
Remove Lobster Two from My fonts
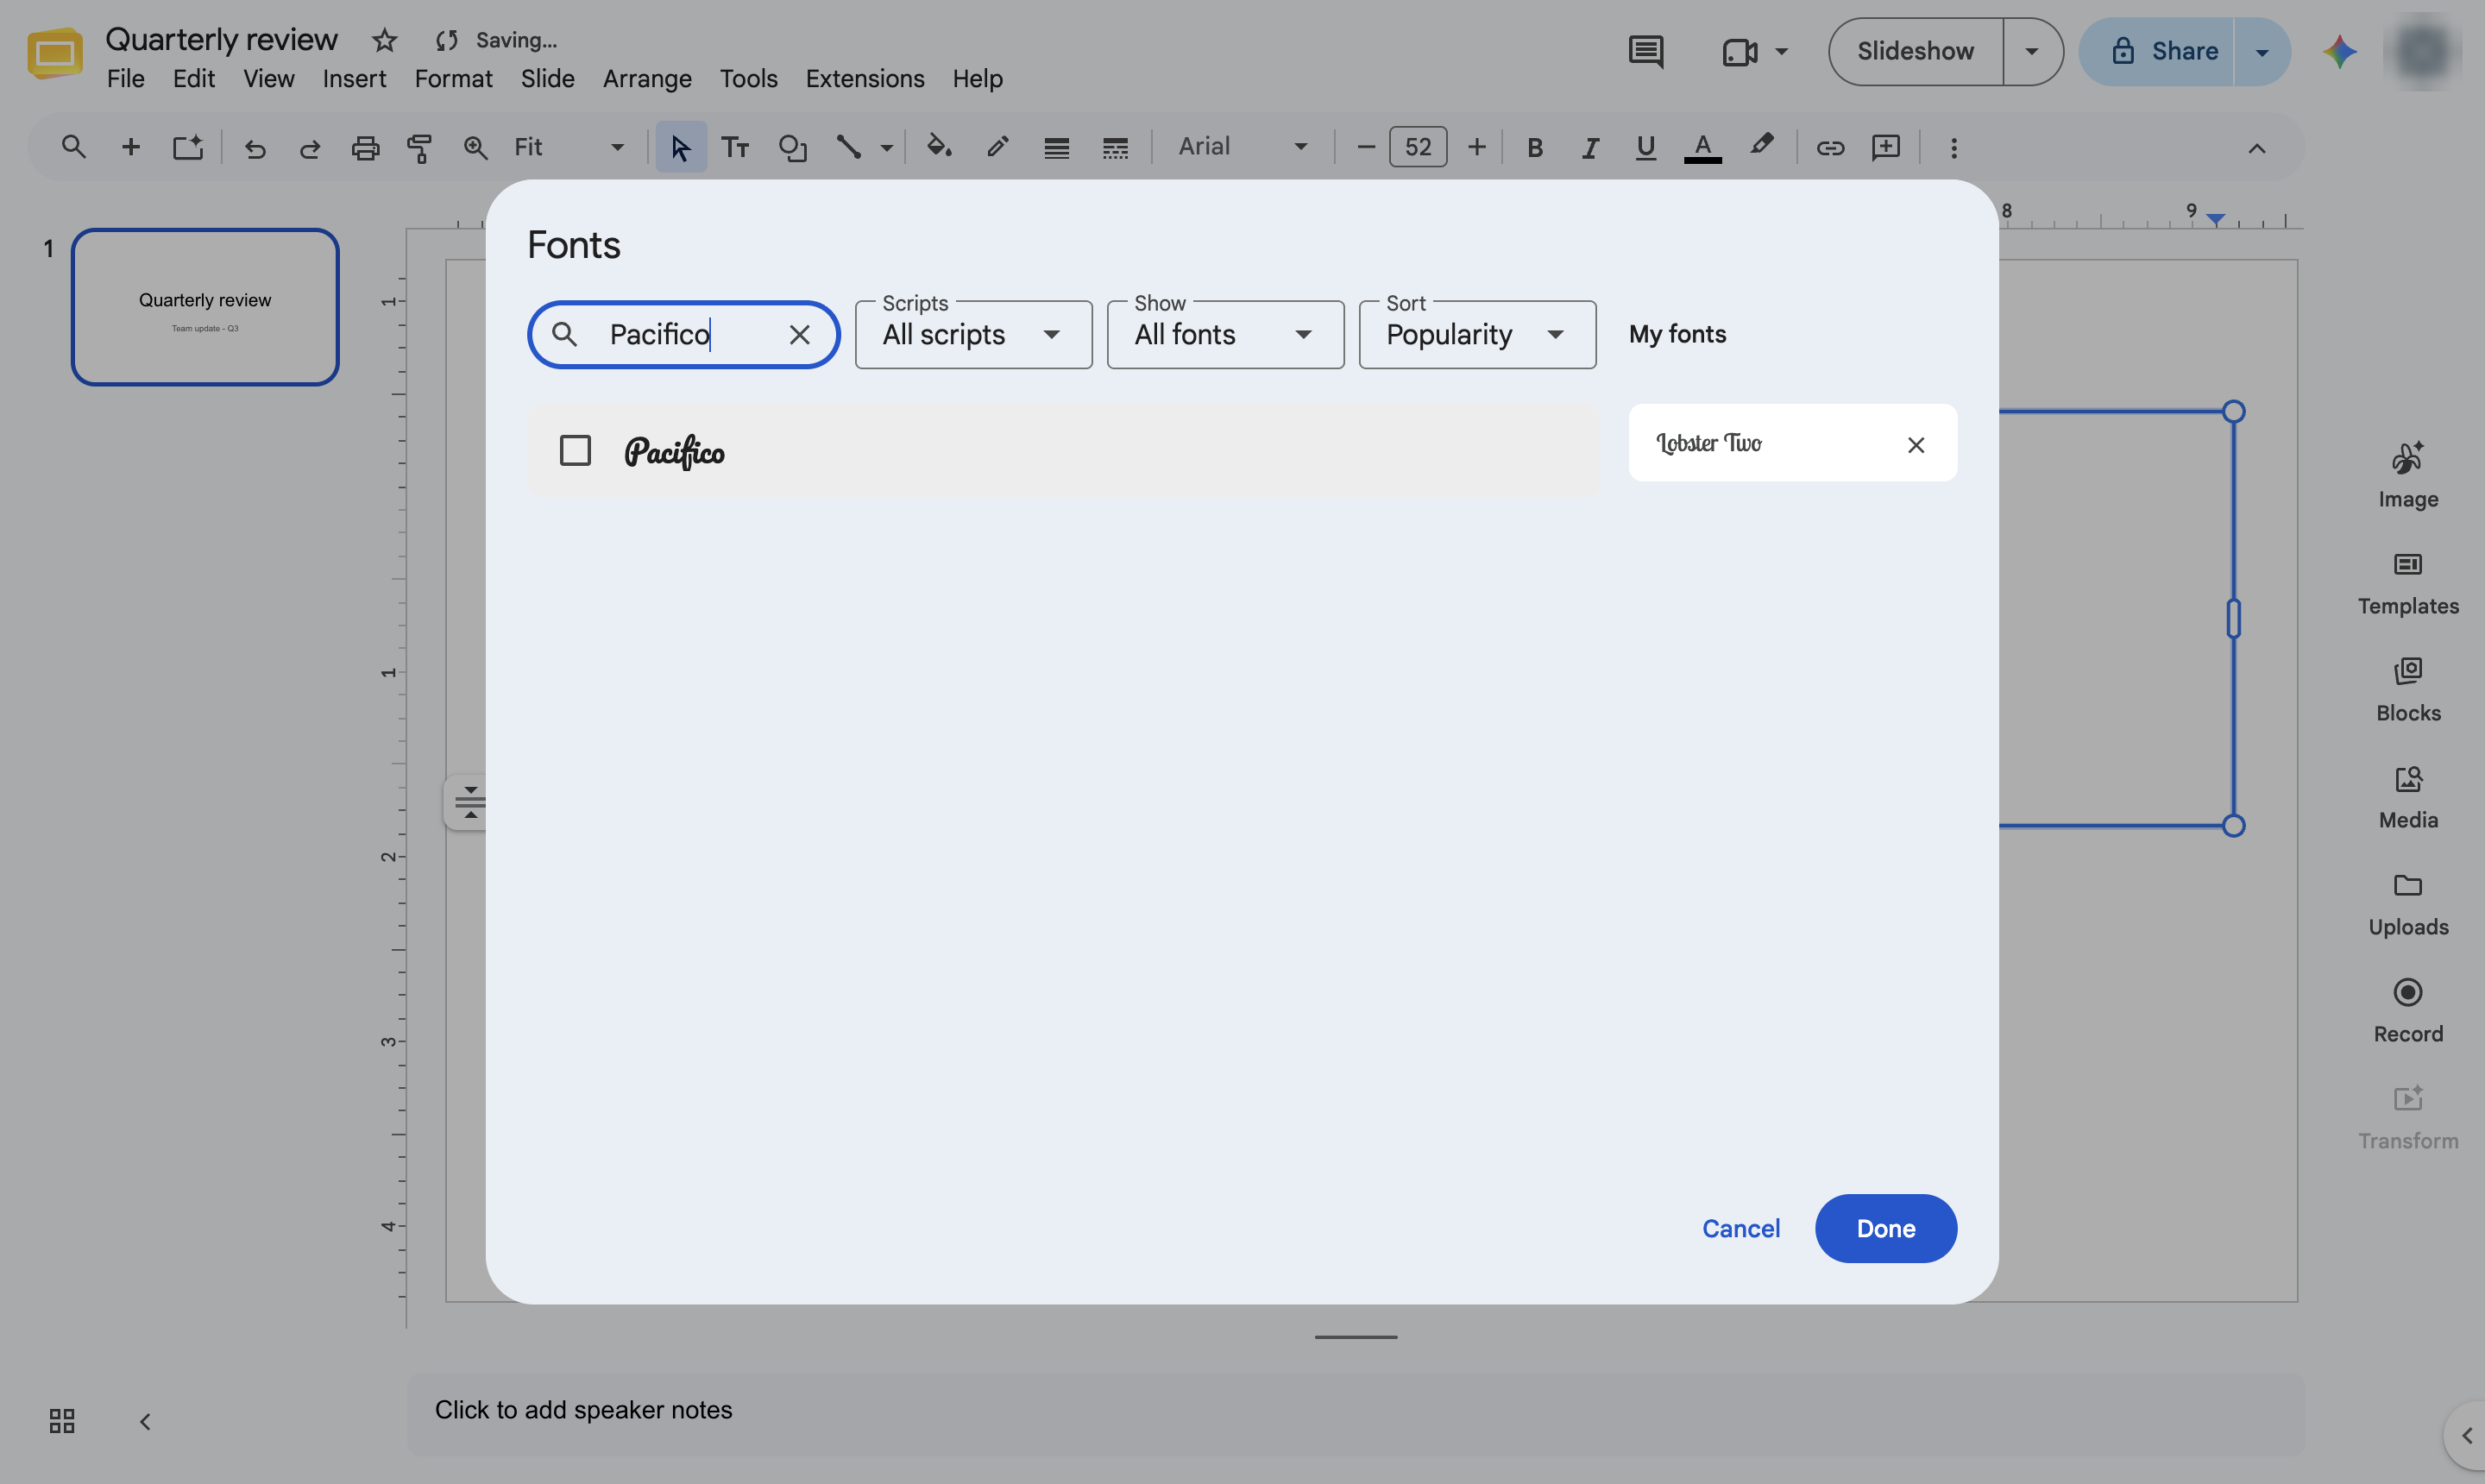coord(1915,445)
